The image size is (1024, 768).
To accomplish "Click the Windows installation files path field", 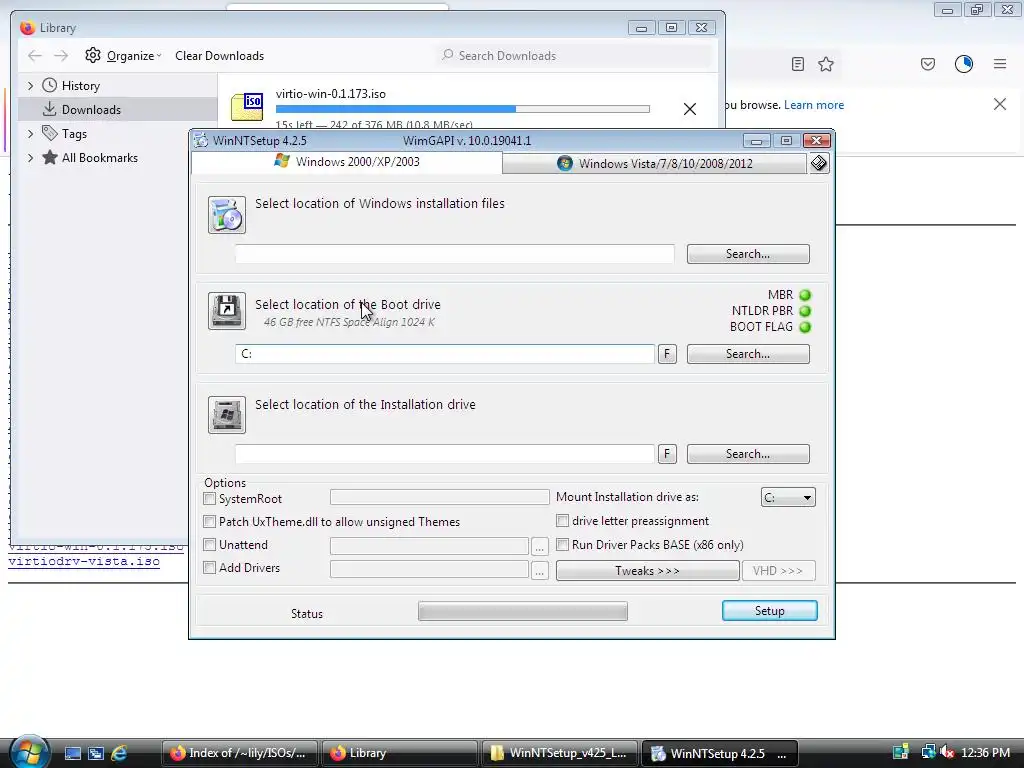I will (455, 254).
